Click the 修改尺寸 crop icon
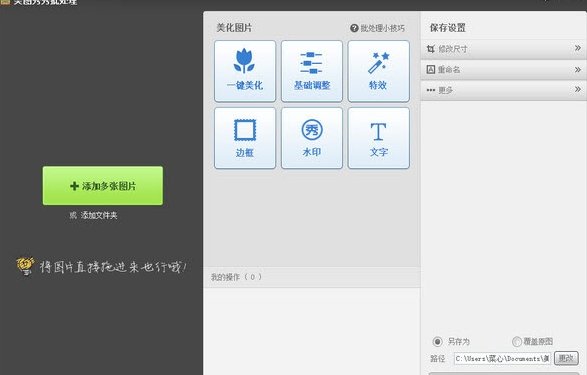The height and width of the screenshot is (375, 587). [x=431, y=49]
